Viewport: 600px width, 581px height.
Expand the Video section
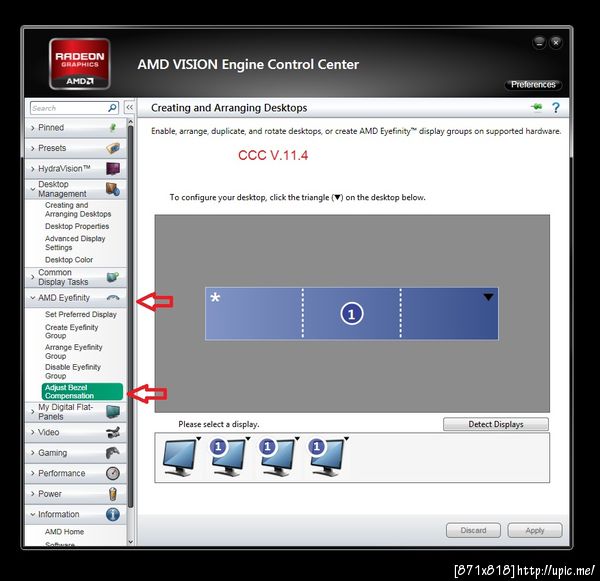point(33,432)
